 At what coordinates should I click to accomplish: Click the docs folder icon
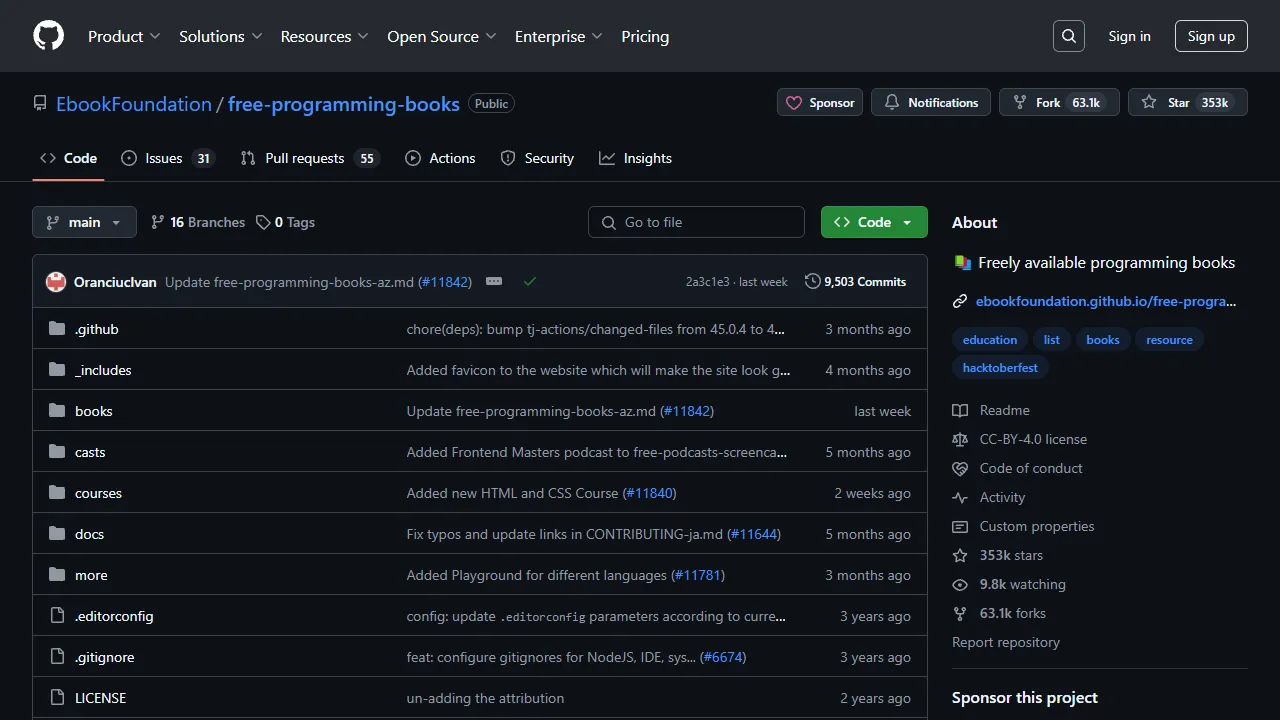click(57, 534)
